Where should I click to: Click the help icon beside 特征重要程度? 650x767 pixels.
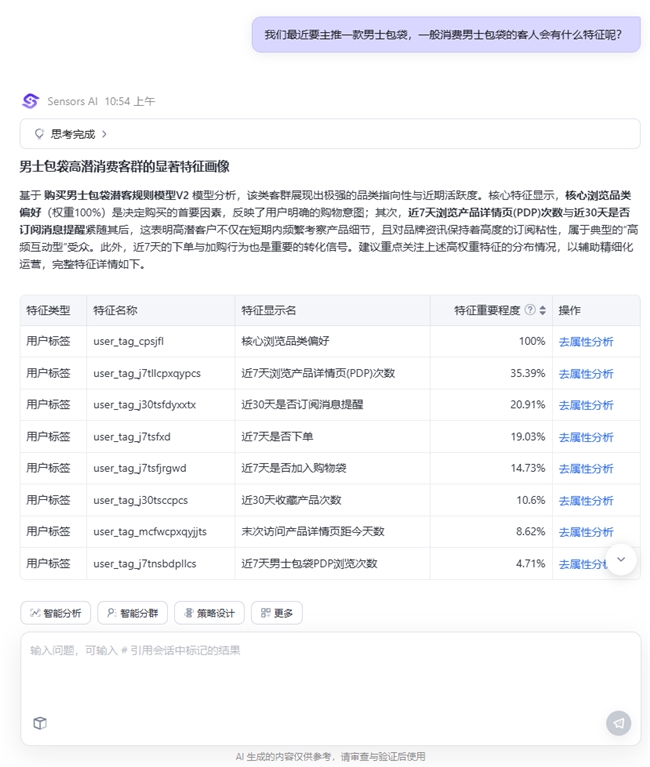(x=530, y=310)
